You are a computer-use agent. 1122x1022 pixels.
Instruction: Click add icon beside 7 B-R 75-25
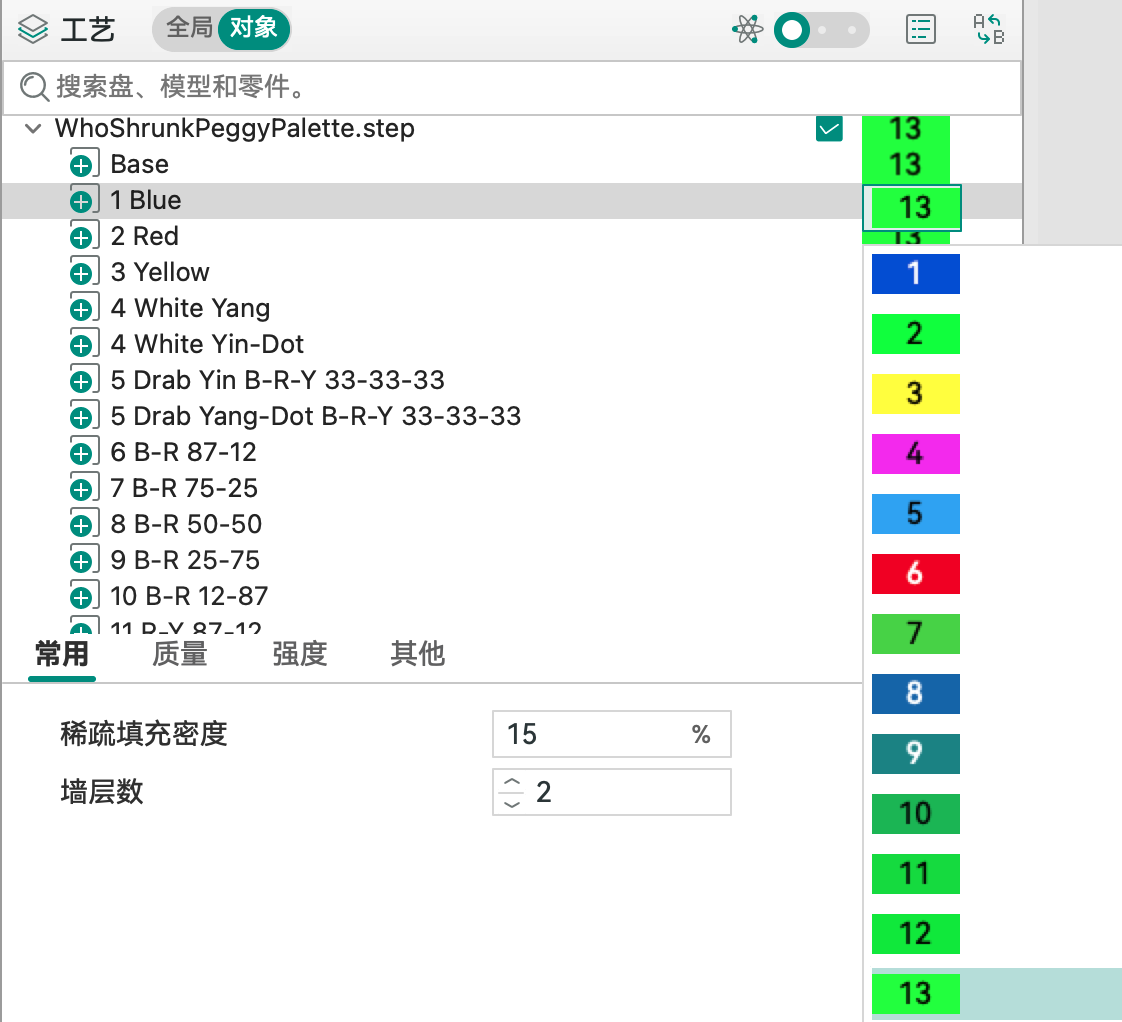click(83, 488)
